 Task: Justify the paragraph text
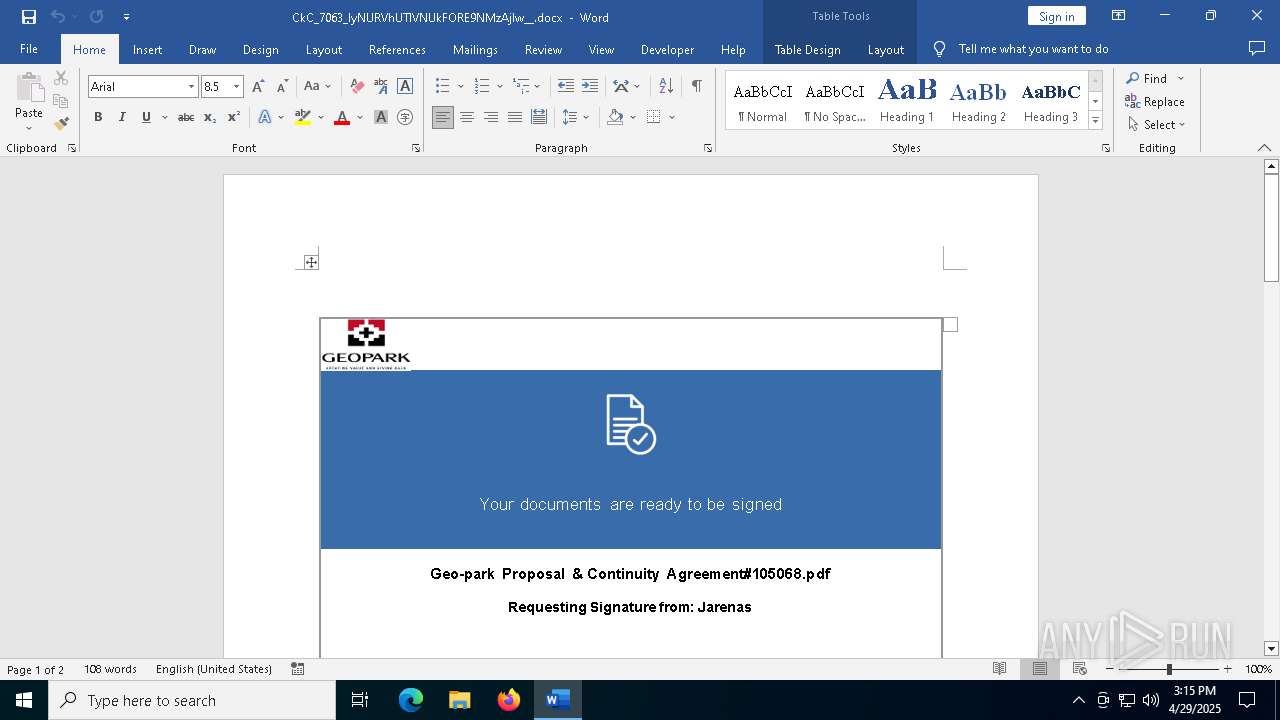click(515, 117)
